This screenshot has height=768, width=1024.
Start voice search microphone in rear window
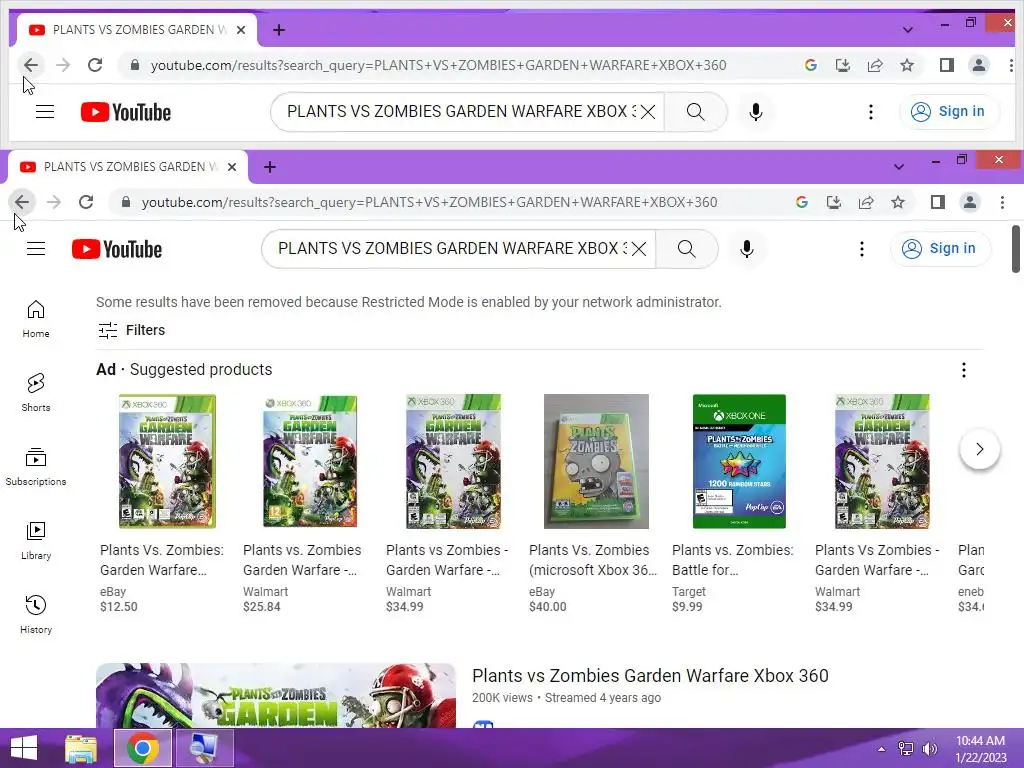(x=756, y=112)
